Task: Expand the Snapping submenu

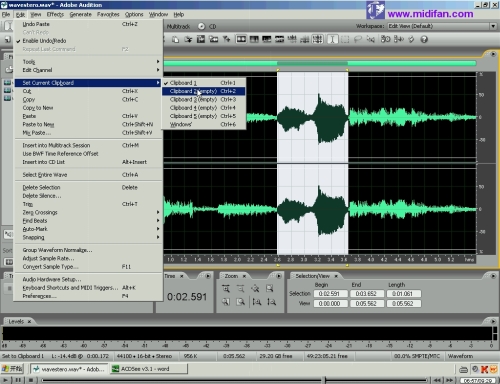Action: [88, 237]
